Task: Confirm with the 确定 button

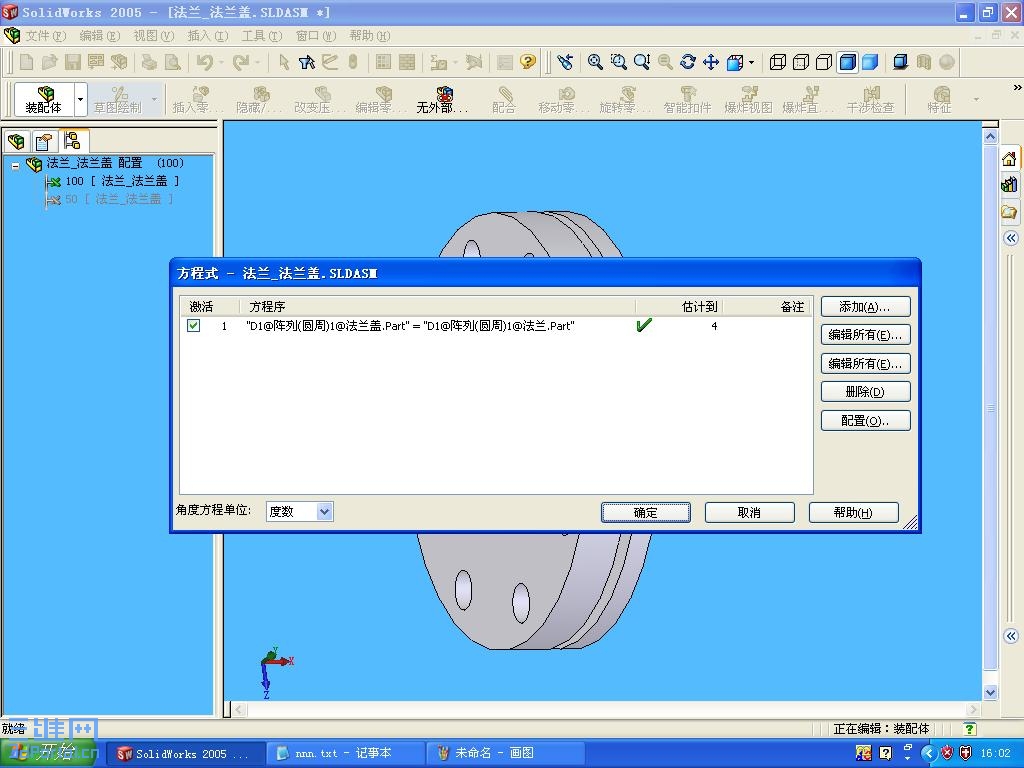Action: point(645,512)
